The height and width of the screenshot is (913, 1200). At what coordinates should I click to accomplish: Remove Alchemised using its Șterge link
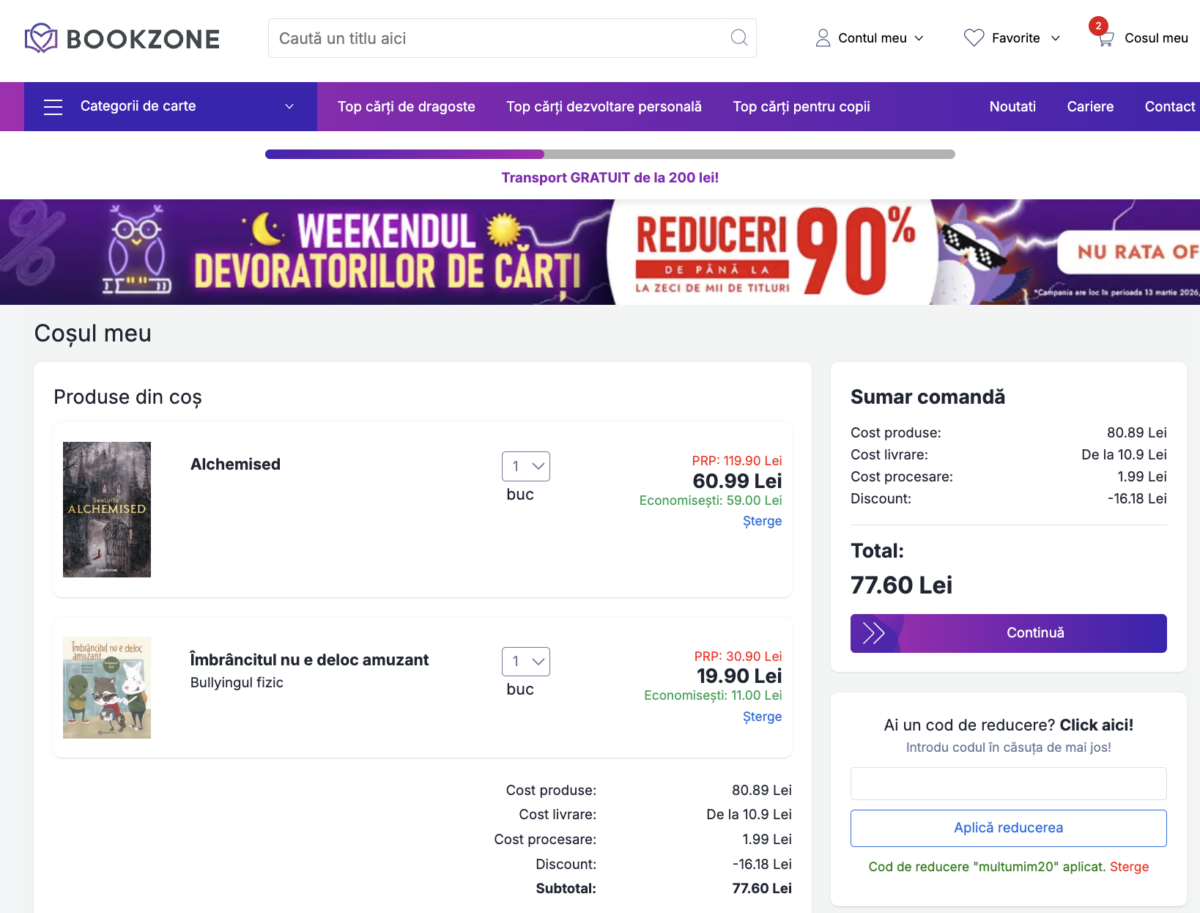coord(762,521)
